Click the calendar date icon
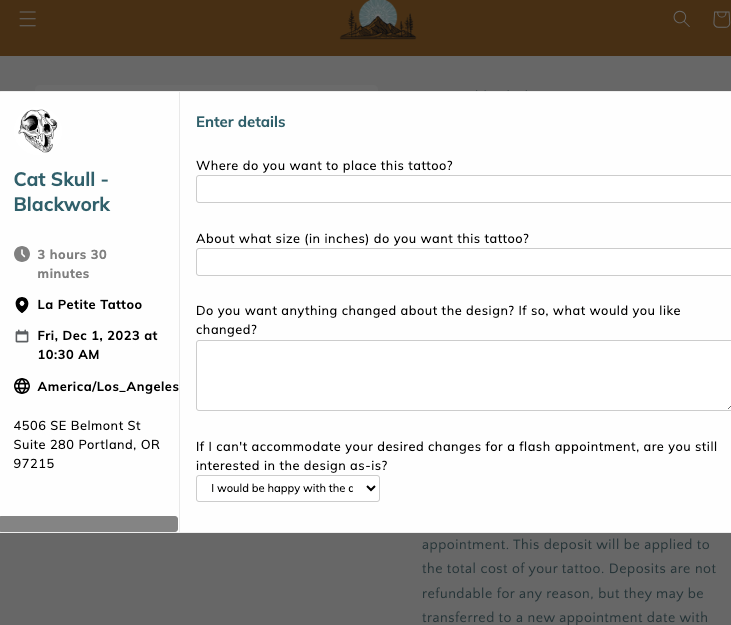The width and height of the screenshot is (731, 625). coord(22,337)
